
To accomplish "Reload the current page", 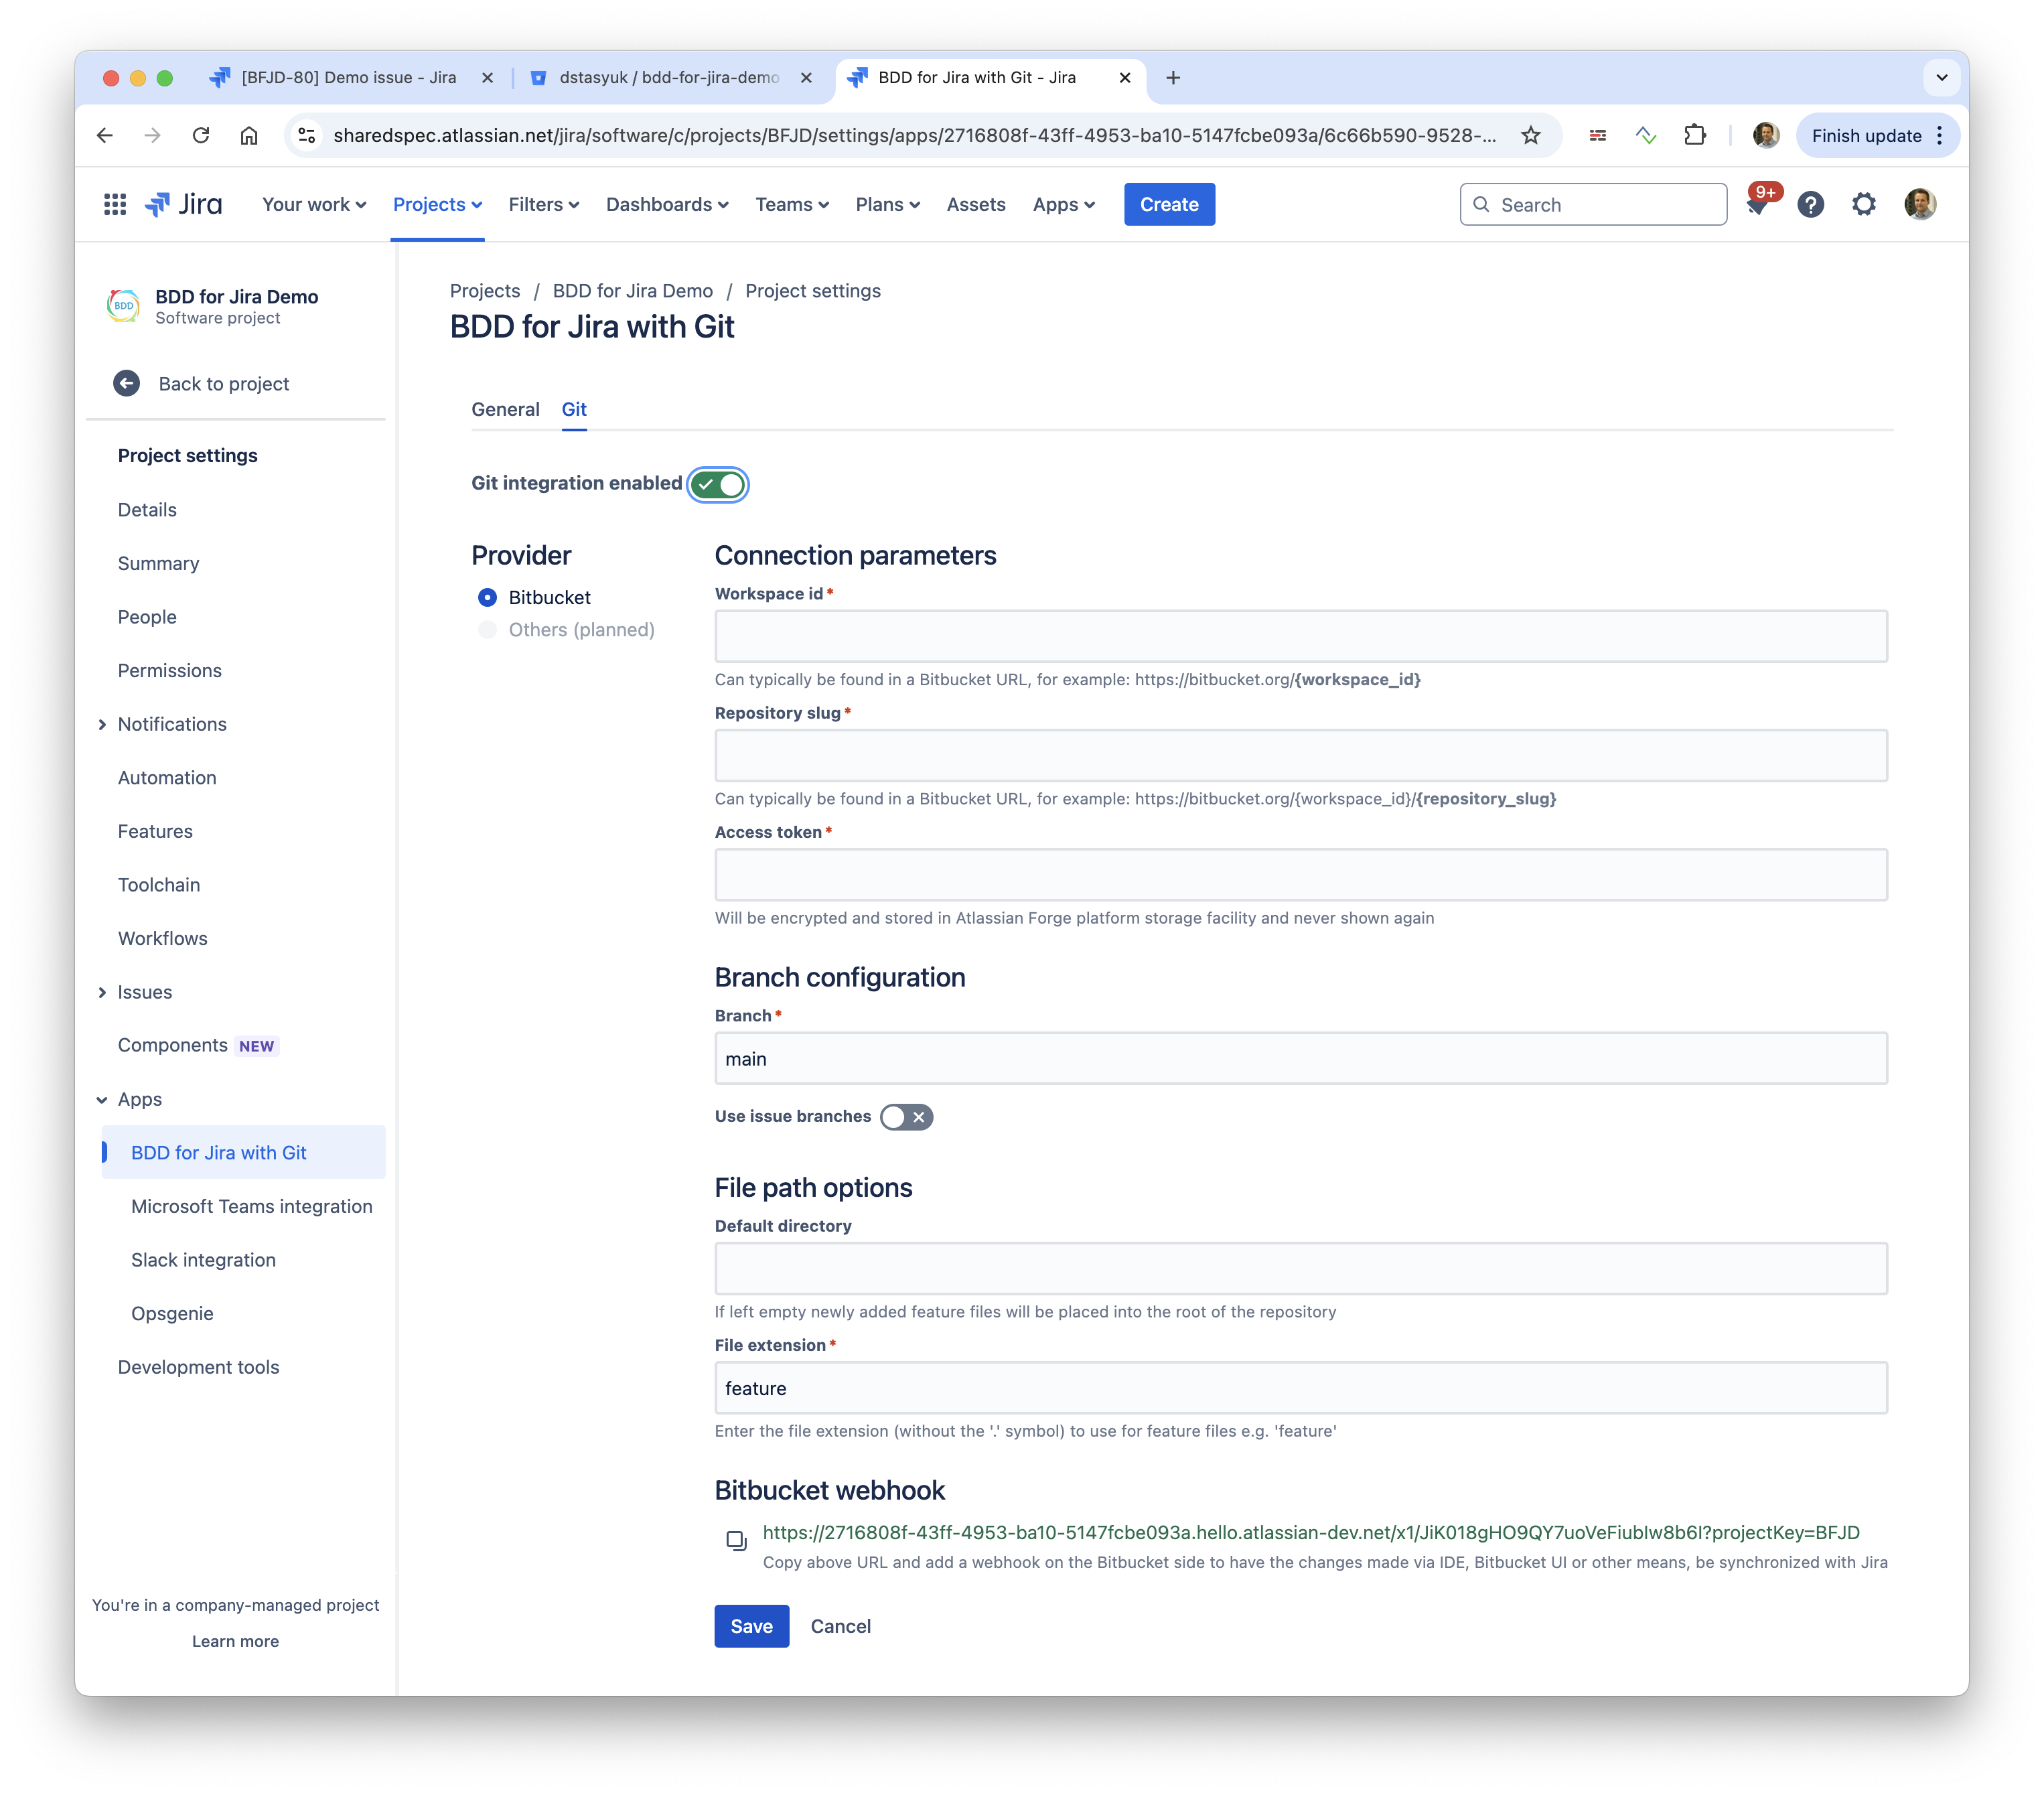I will (201, 135).
